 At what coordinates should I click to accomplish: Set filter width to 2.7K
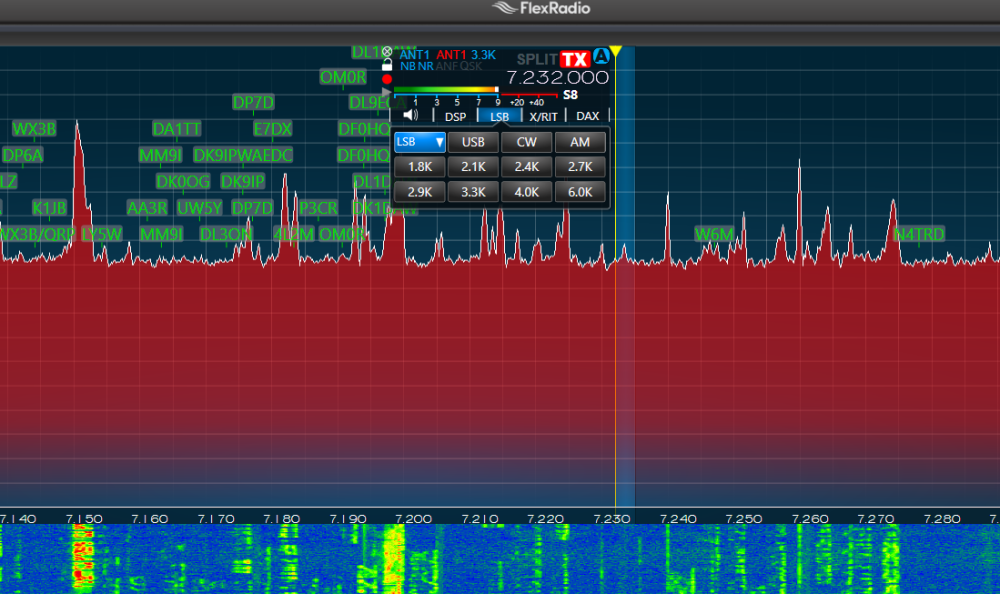(580, 167)
